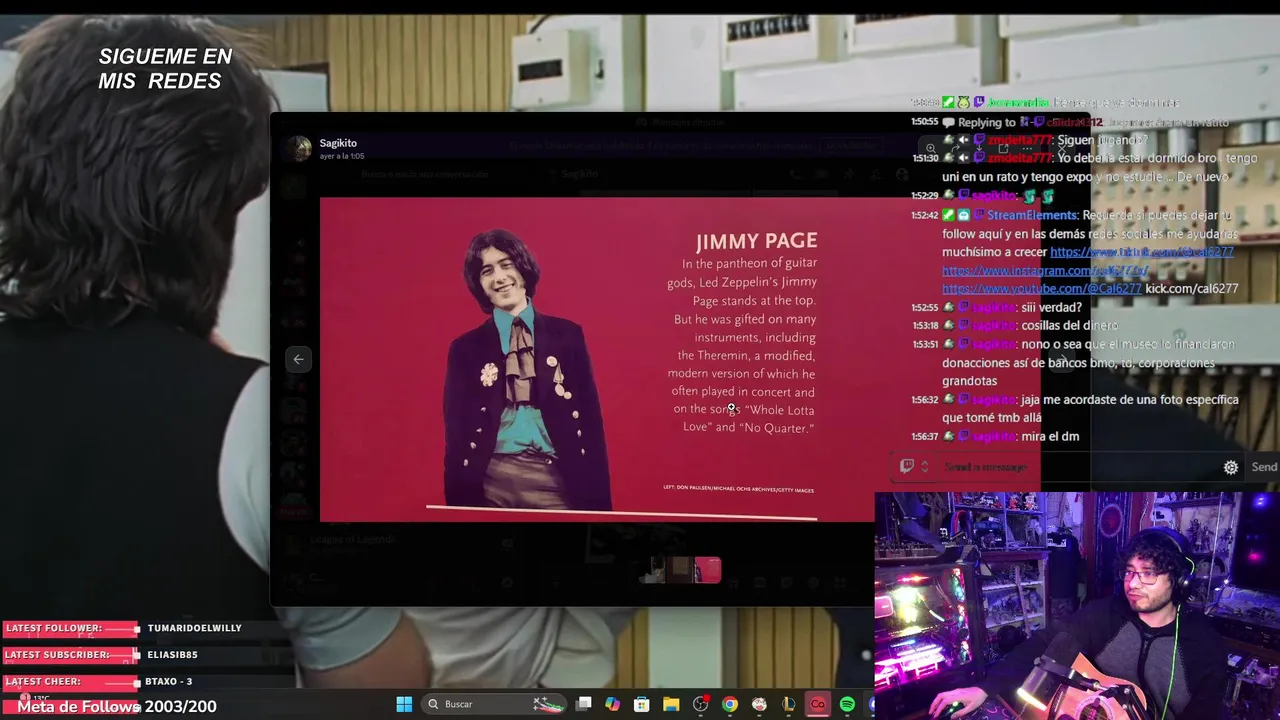Open Microsoft Store from the taskbar
This screenshot has width=1280, height=720.
[642, 704]
